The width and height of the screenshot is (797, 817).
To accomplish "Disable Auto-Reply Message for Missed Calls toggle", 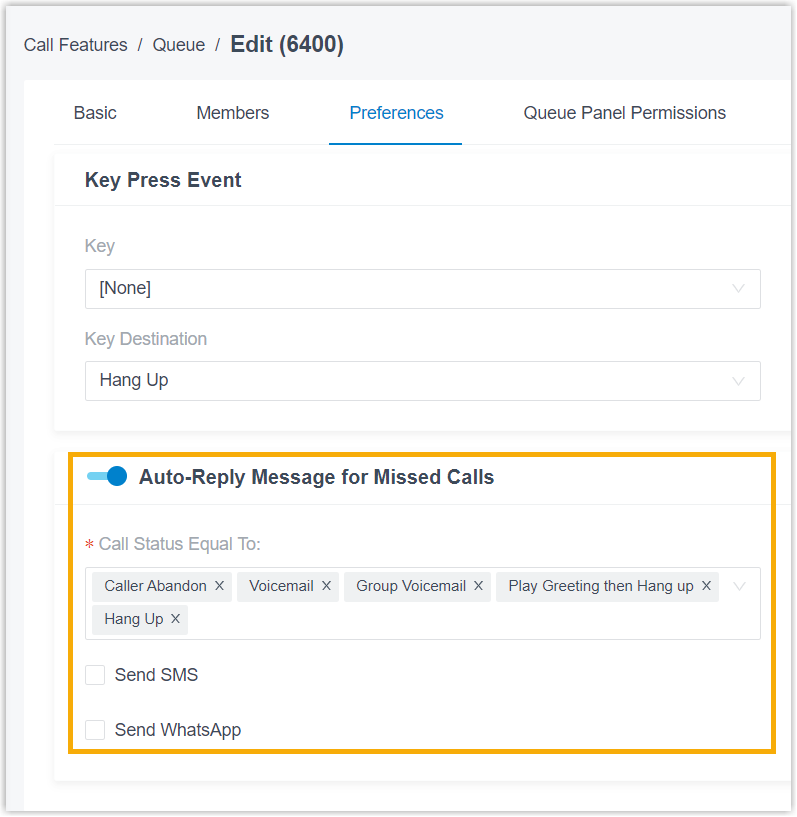I will pos(107,476).
